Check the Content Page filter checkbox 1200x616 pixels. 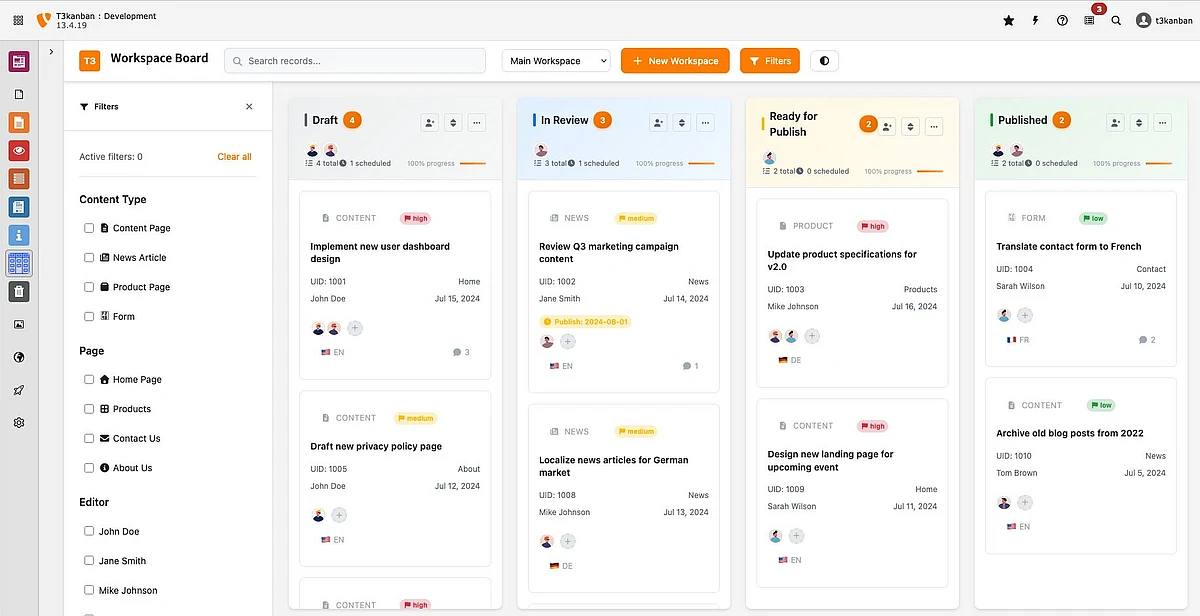[89, 228]
